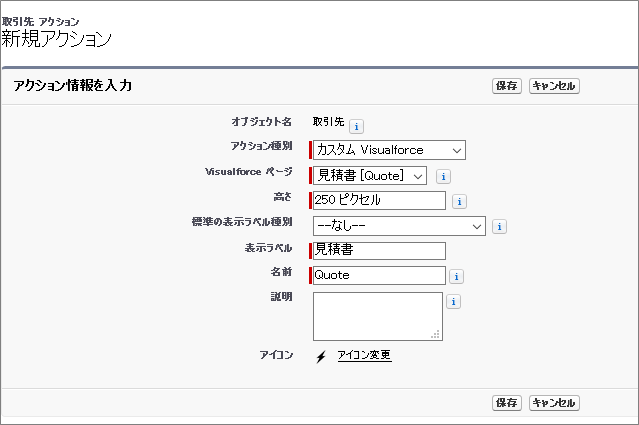Image resolution: width=639 pixels, height=425 pixels.
Task: Click into the 表示ラベル text field
Action: coord(379,250)
